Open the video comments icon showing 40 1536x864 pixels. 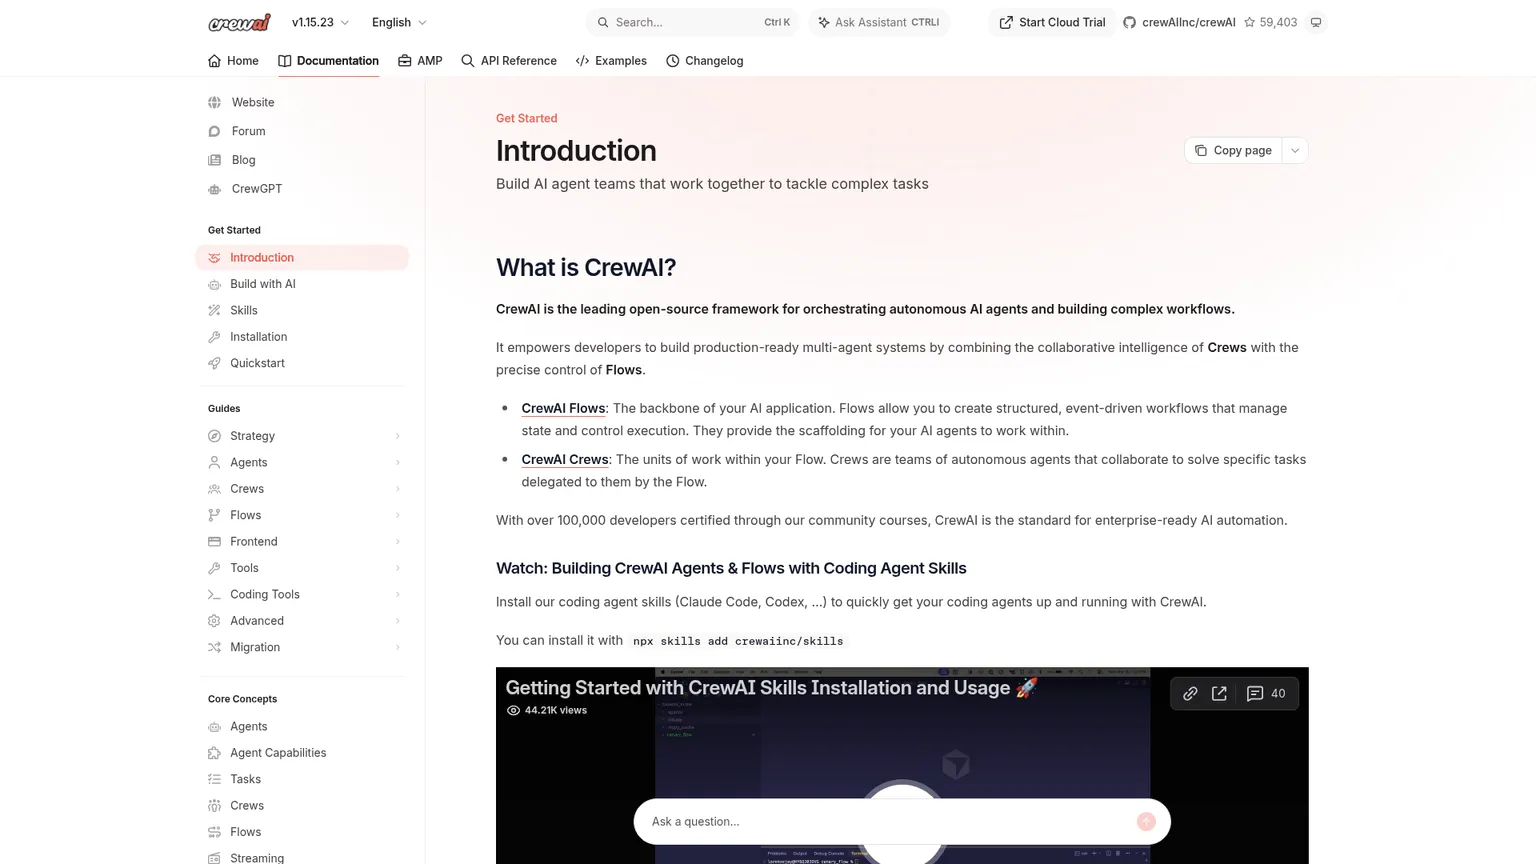tap(1266, 694)
